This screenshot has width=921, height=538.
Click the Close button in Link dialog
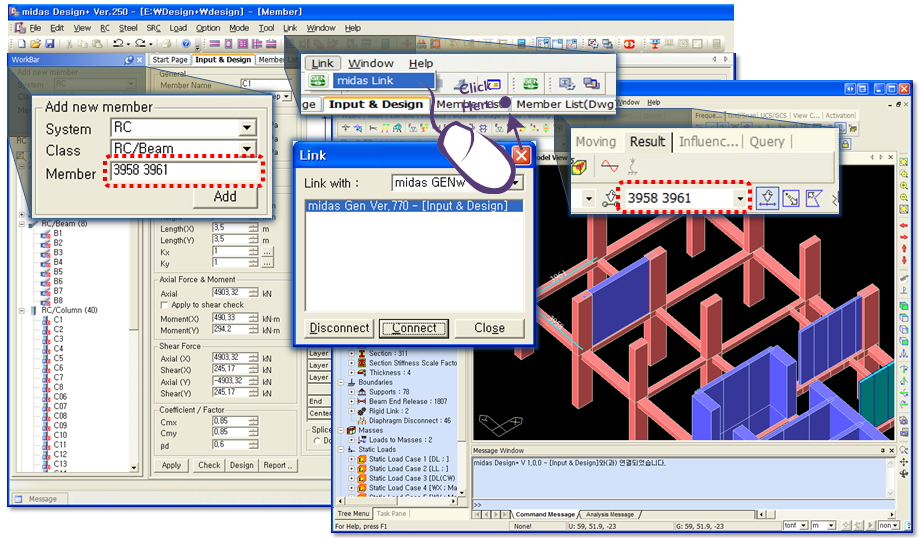[x=489, y=328]
